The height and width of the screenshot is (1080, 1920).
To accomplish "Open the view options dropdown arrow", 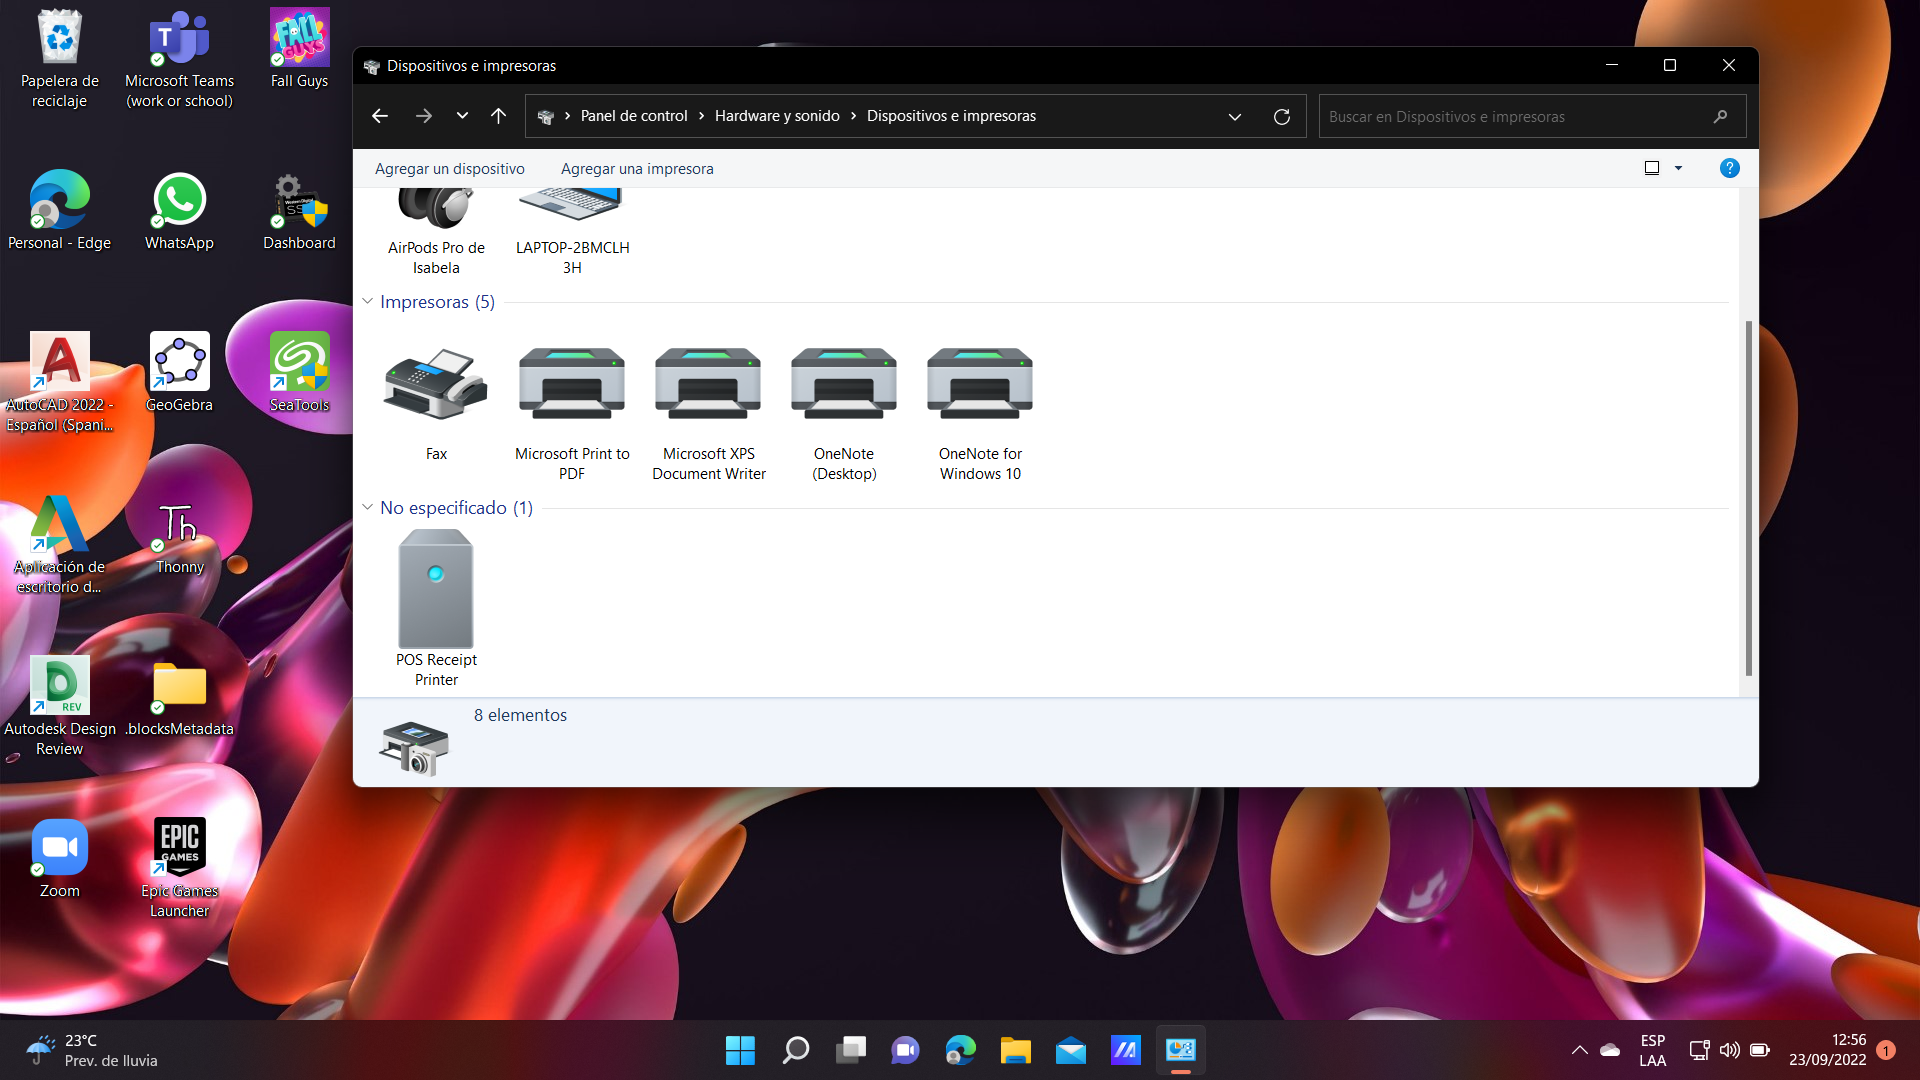I will [1678, 168].
